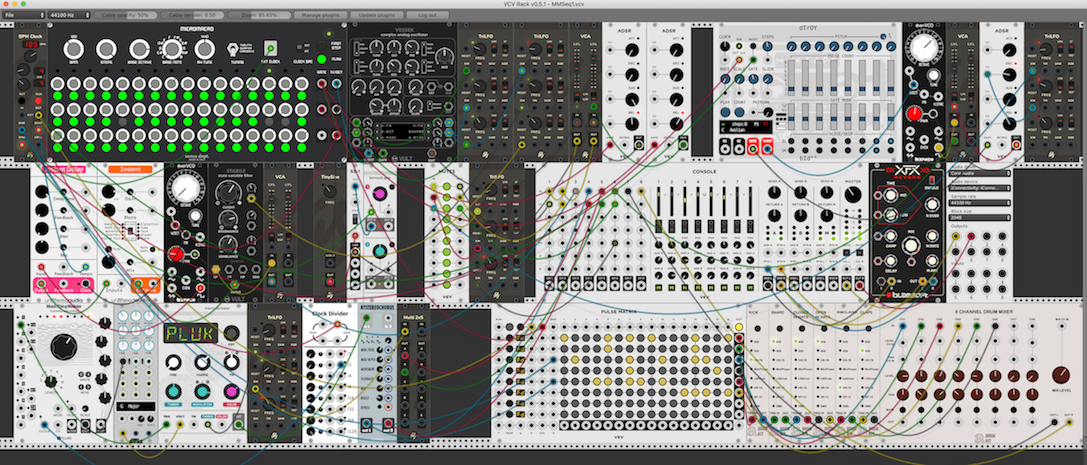
Task: Click the large evenVCO octave knob top row
Action: tap(923, 49)
